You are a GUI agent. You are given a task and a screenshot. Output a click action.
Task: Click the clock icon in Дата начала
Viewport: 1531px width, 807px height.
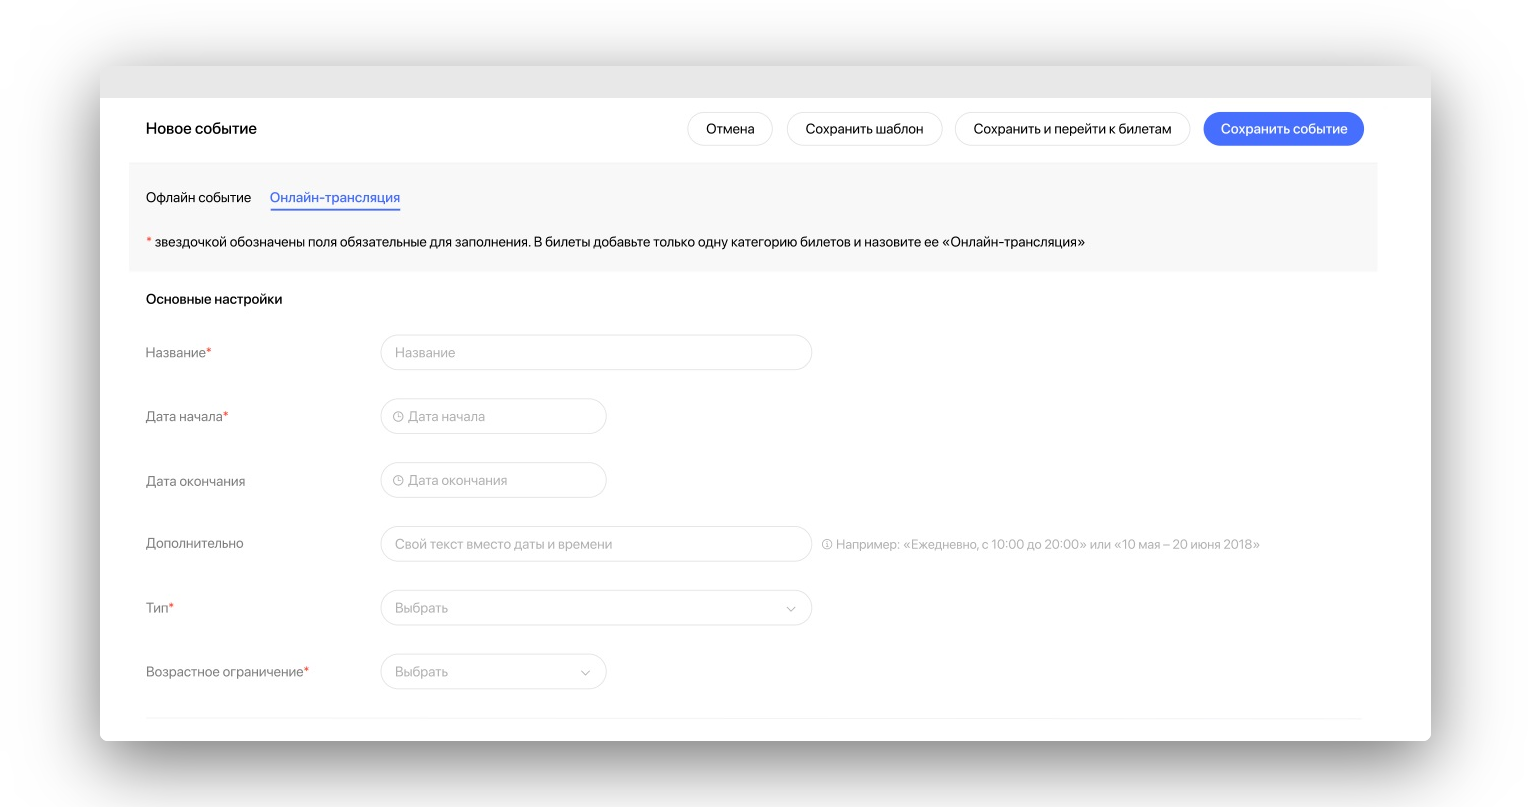(x=398, y=417)
